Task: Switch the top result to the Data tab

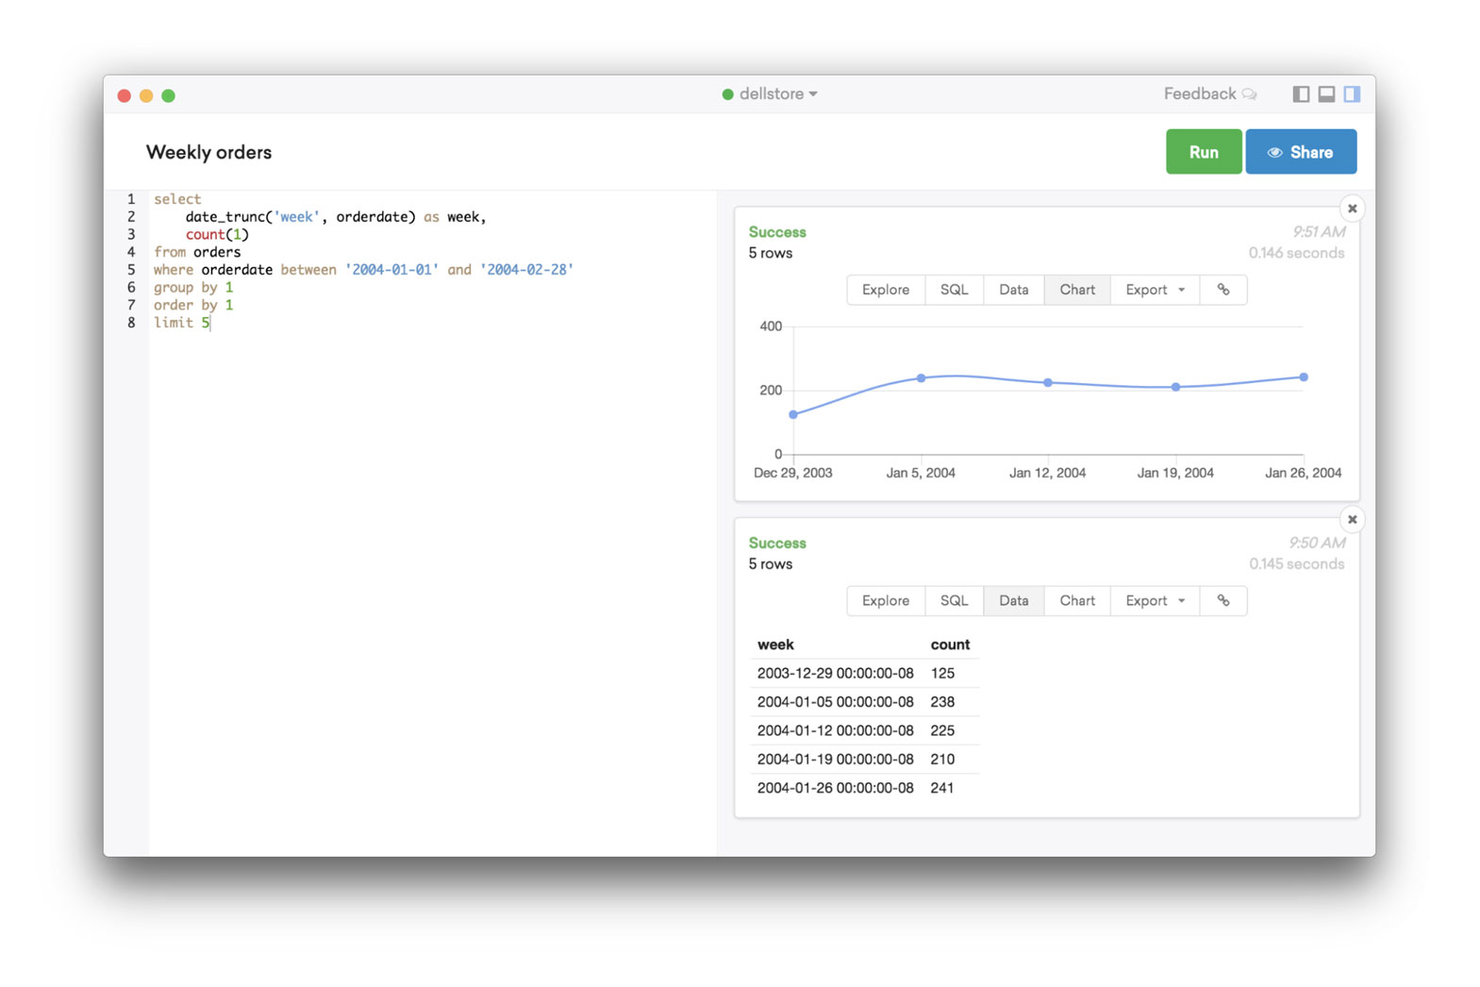Action: click(1013, 289)
